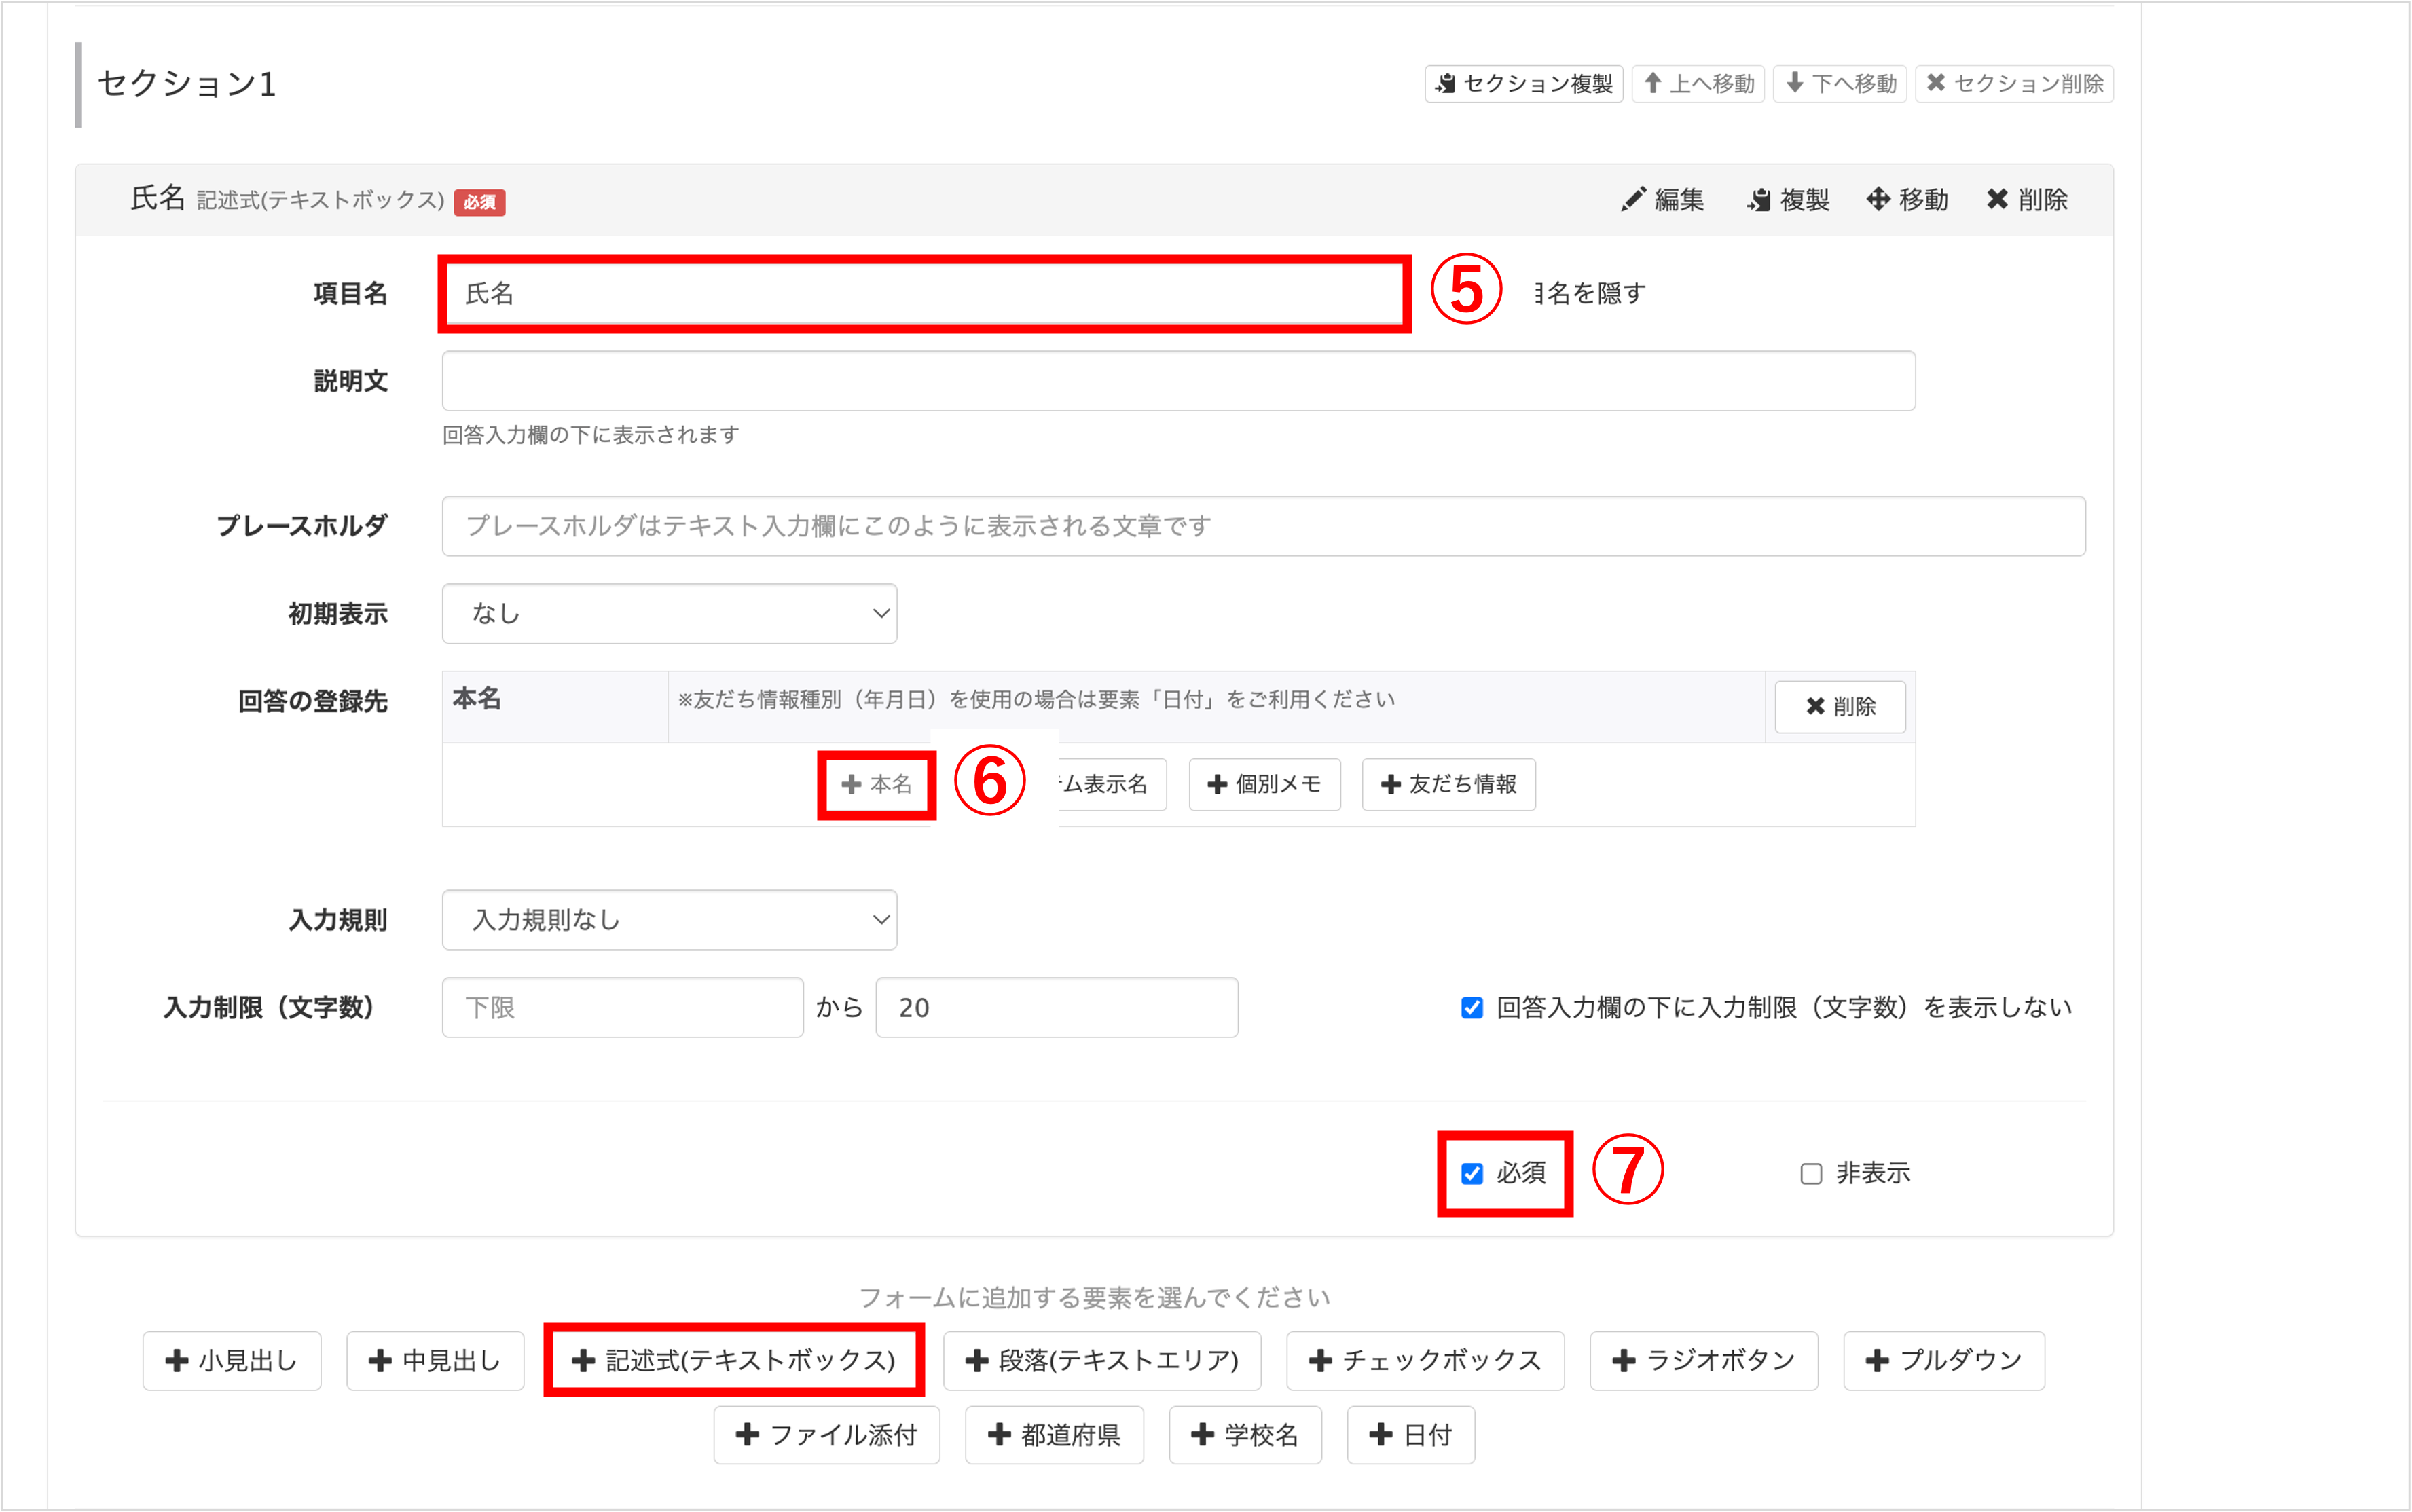Click the 移動 move arrows icon
The image size is (2412, 1512).
coord(1878,200)
